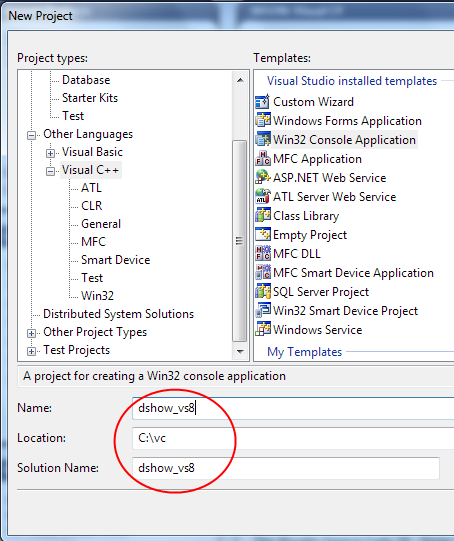This screenshot has width=454, height=541.
Task: Collapse the Other Languages tree node
Action: [x=31, y=135]
